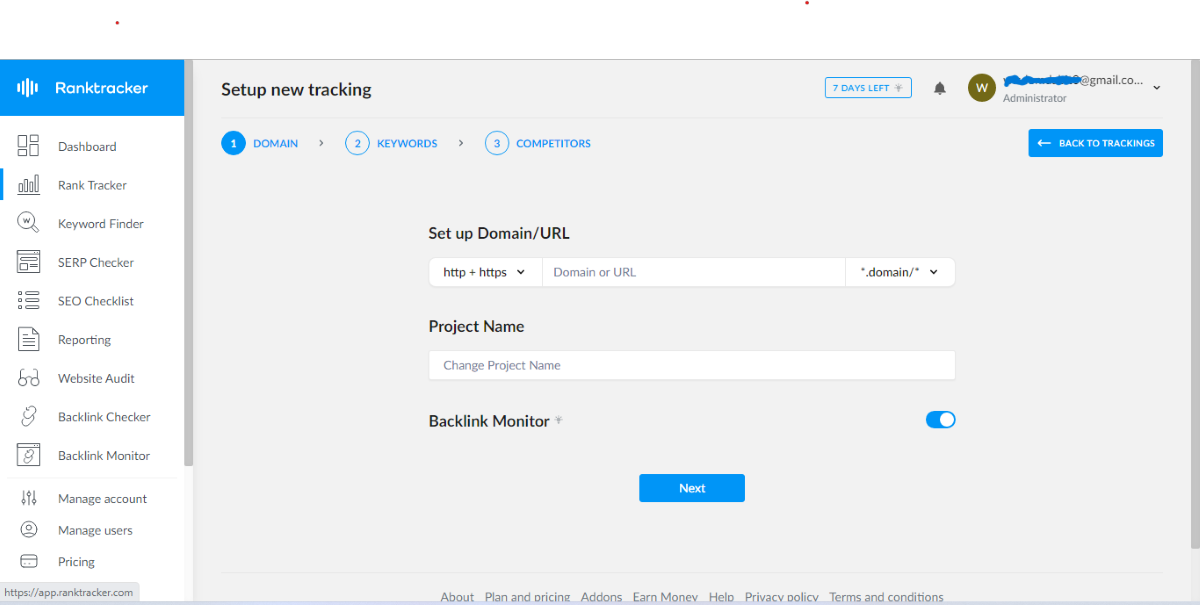Open the *.domain/* match type dropdown
The image size is (1200, 605).
click(900, 272)
